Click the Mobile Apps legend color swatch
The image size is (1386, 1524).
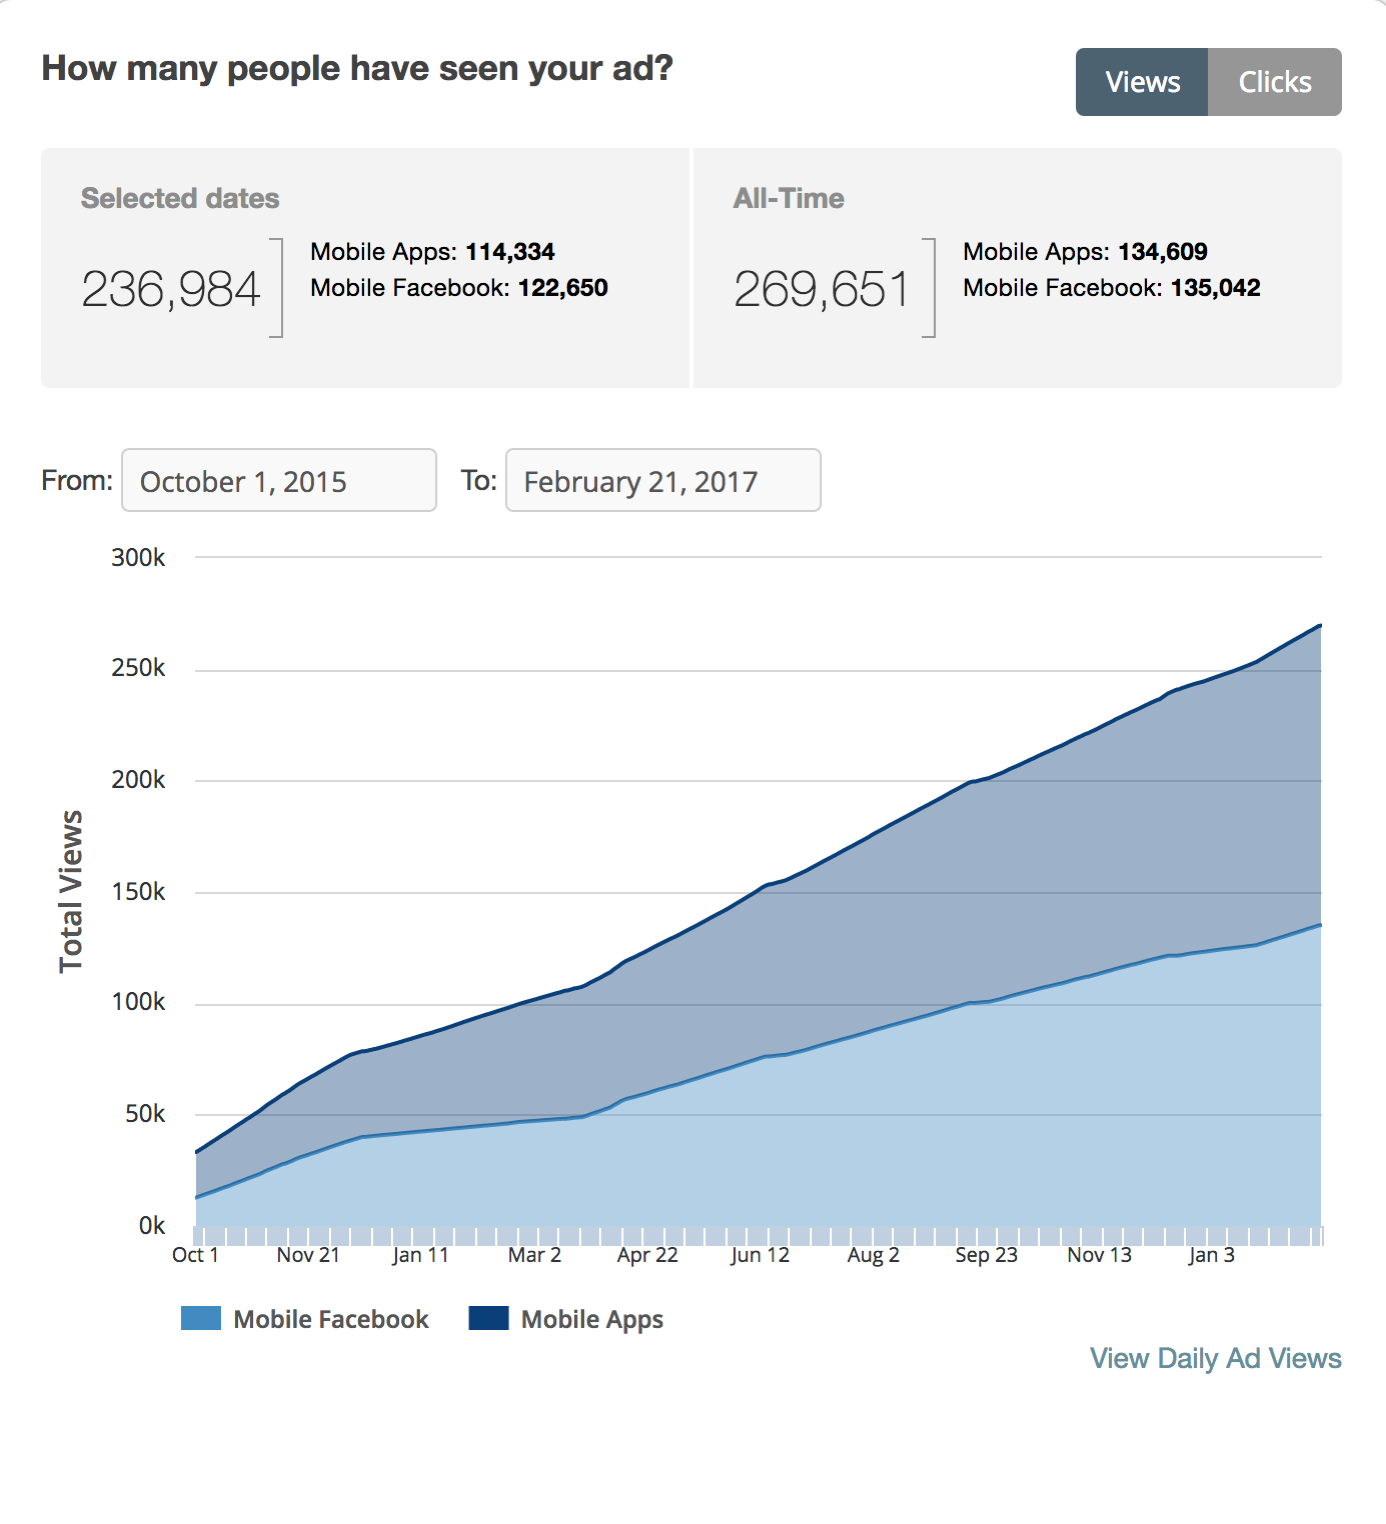pos(487,1318)
